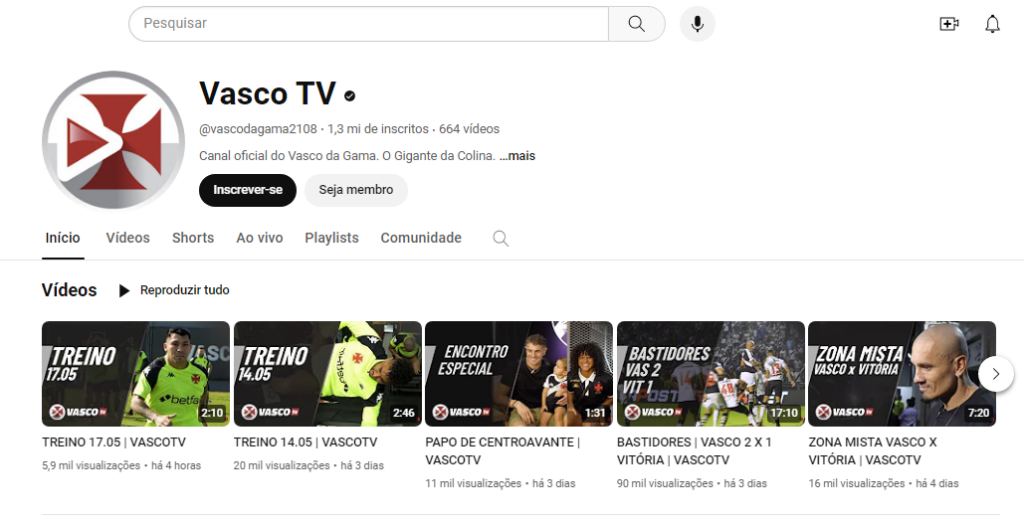Image resolution: width=1024 pixels, height=528 pixels.
Task: Go to the Ao vivo tab
Action: (x=259, y=238)
